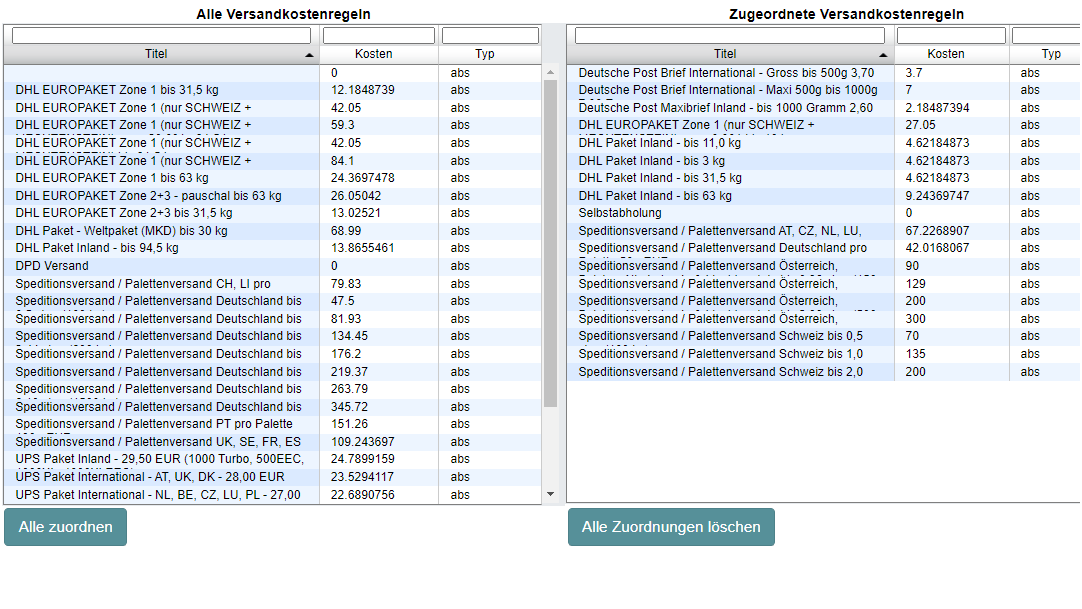Select Speditionsversand / Palettenversand CH, LI pro
The width and height of the screenshot is (1082, 609).
(273, 284)
